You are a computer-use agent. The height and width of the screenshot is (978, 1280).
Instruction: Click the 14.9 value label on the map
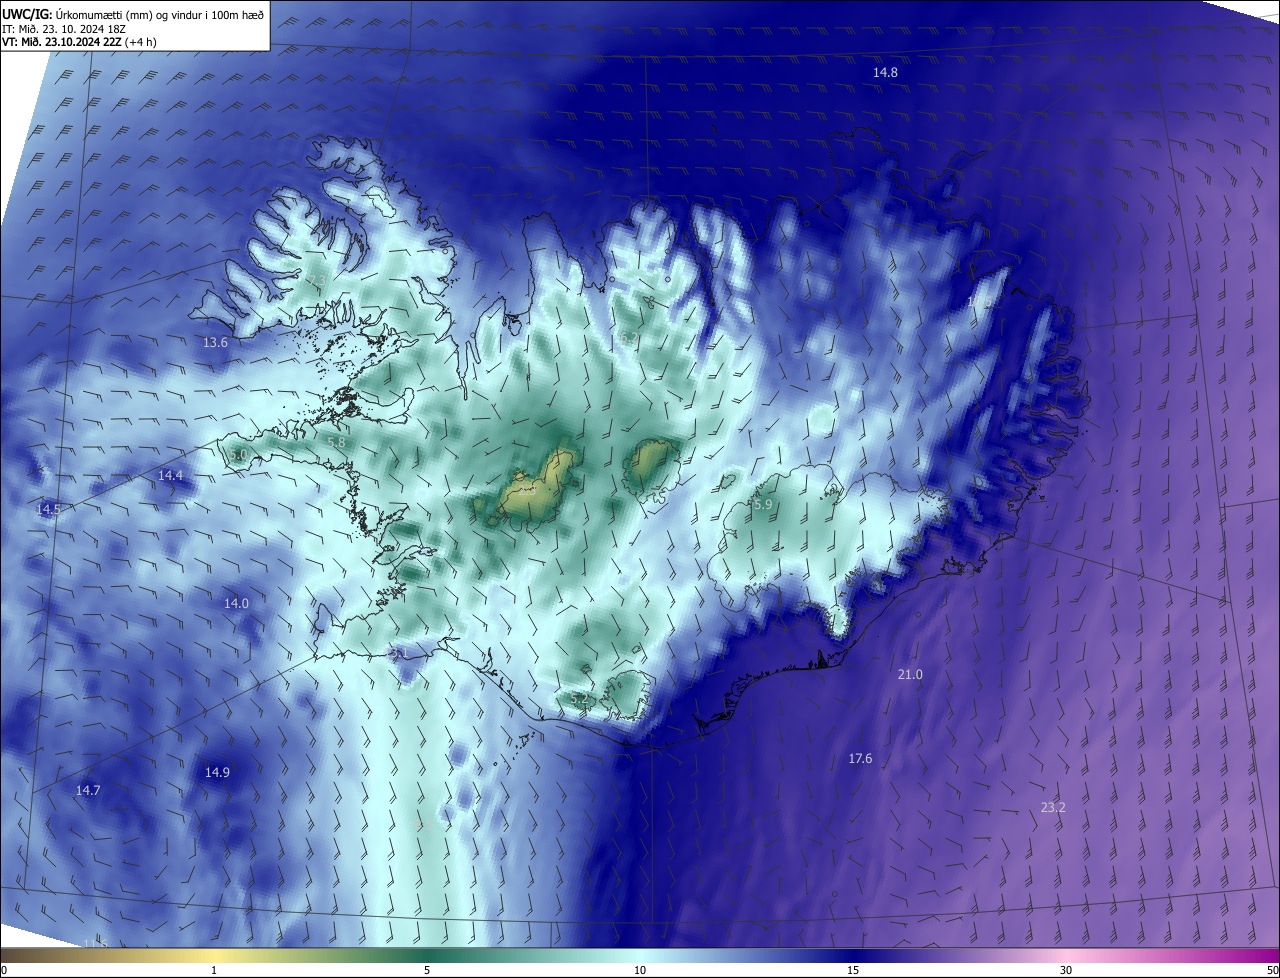[217, 772]
